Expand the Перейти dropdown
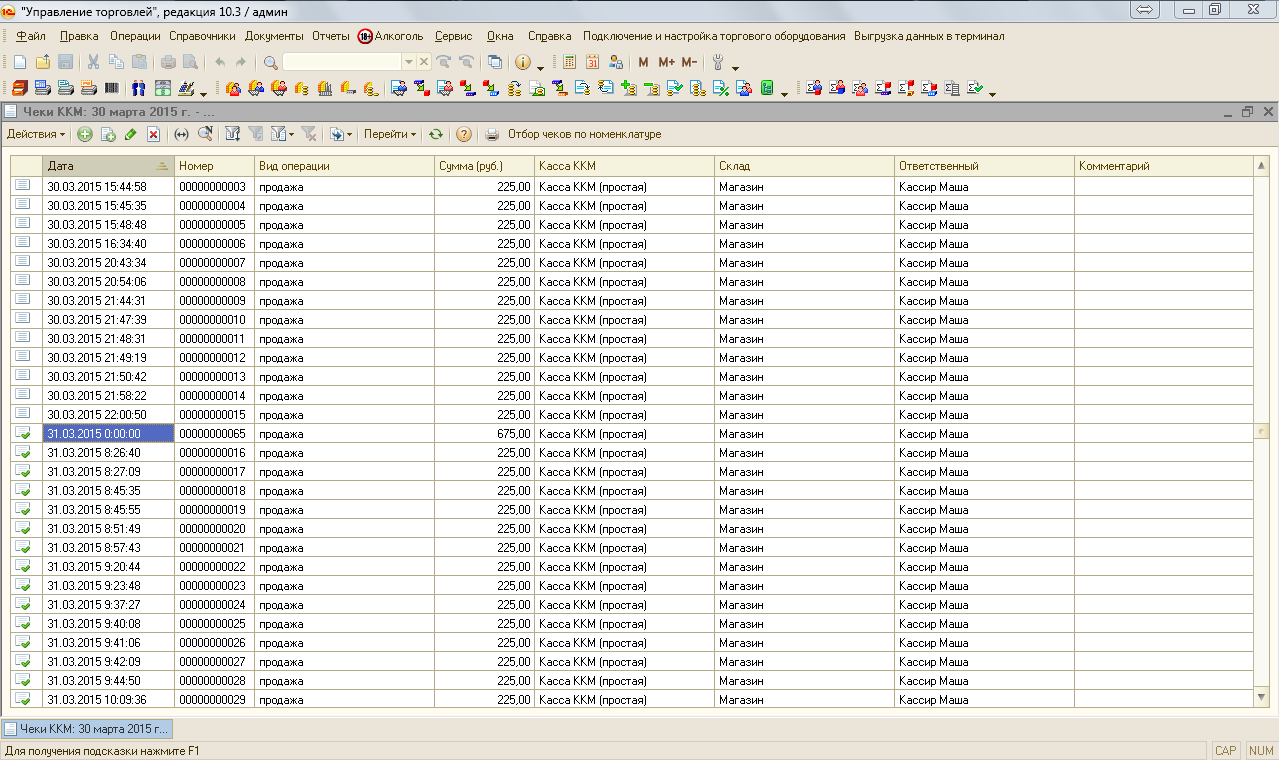The height and width of the screenshot is (760, 1279). click(390, 134)
